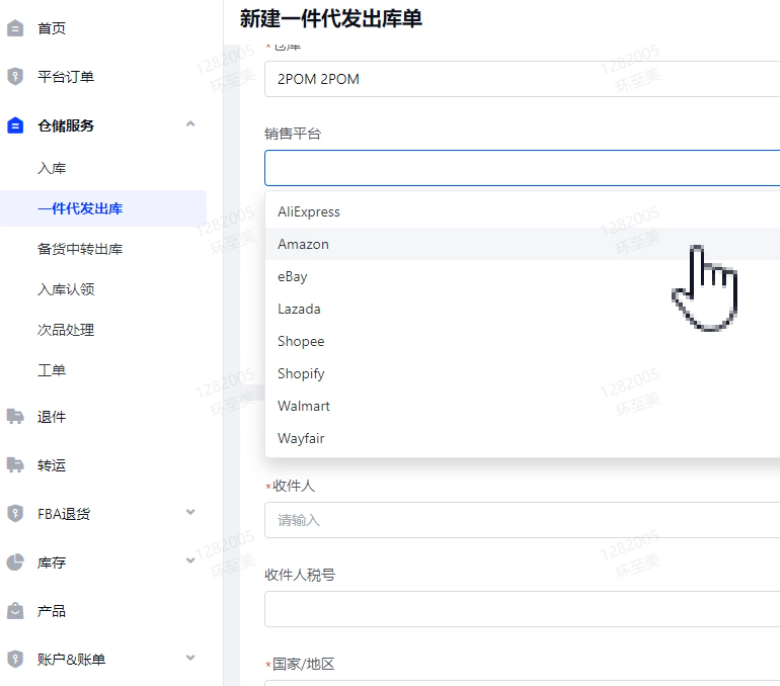Expand the 库存 menu chevron
The image size is (780, 686).
[x=191, y=561]
